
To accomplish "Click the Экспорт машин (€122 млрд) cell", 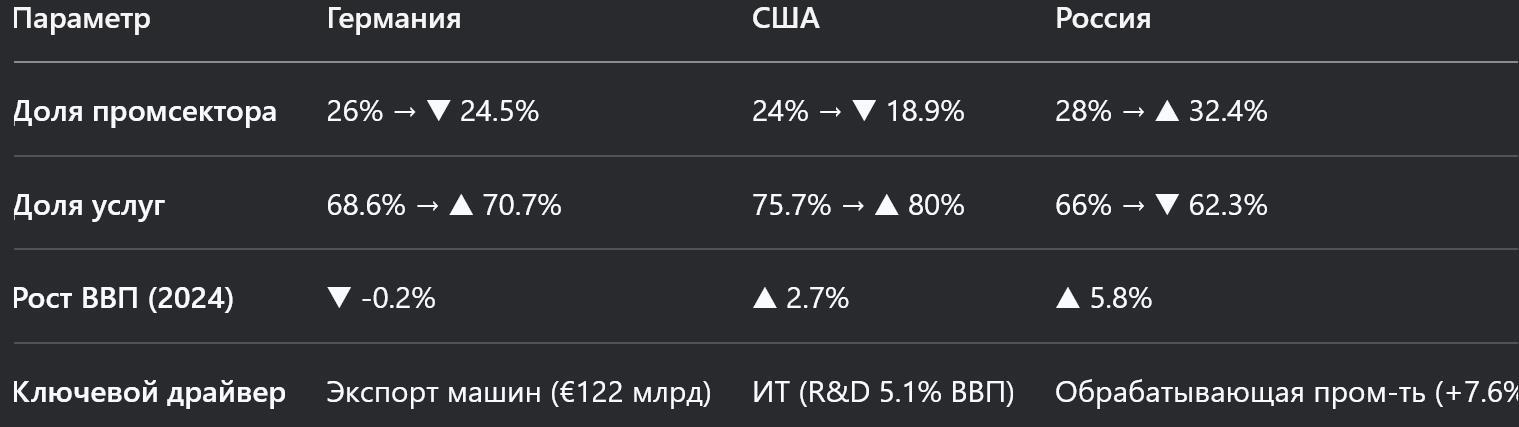I will 519,392.
